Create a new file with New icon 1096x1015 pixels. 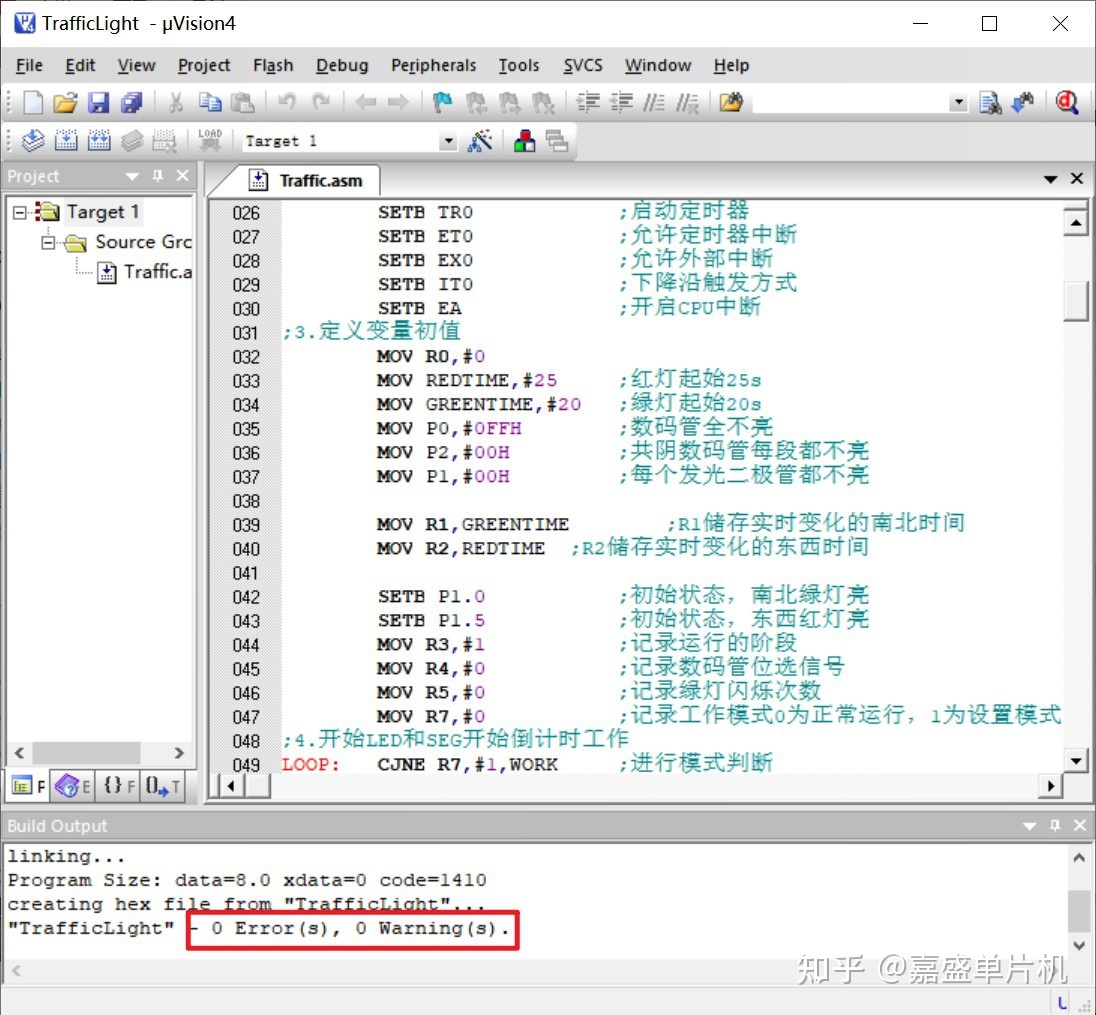(x=33, y=103)
